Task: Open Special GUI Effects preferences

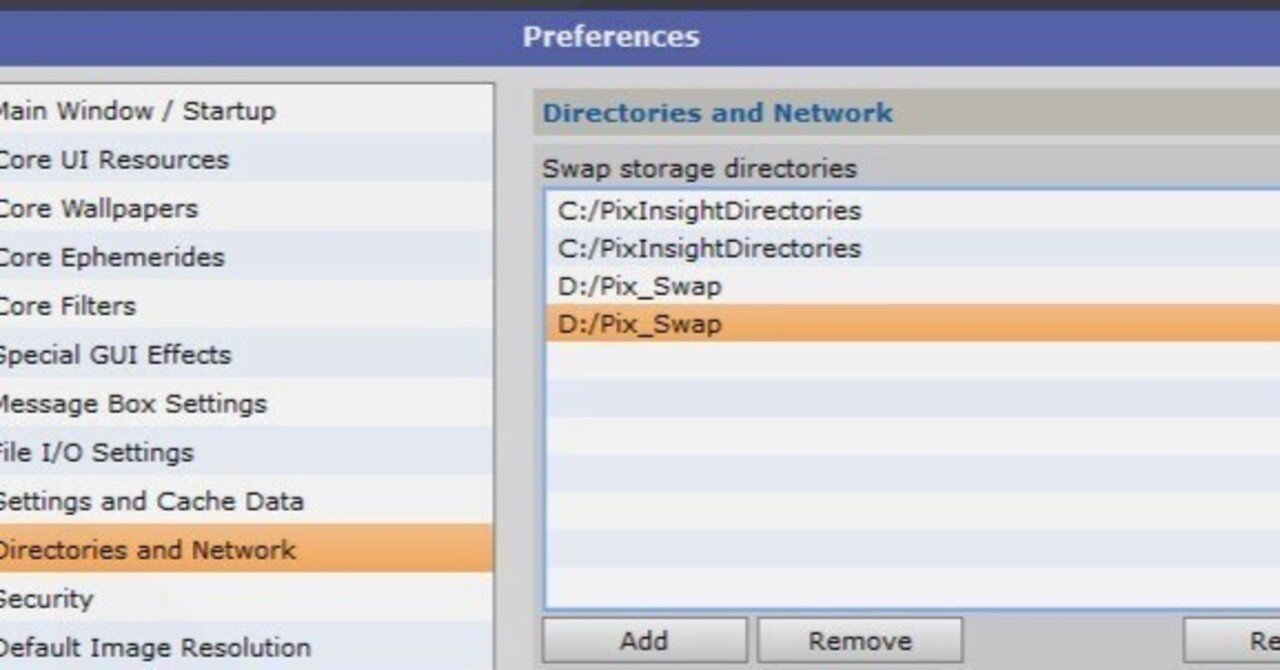Action: point(115,355)
